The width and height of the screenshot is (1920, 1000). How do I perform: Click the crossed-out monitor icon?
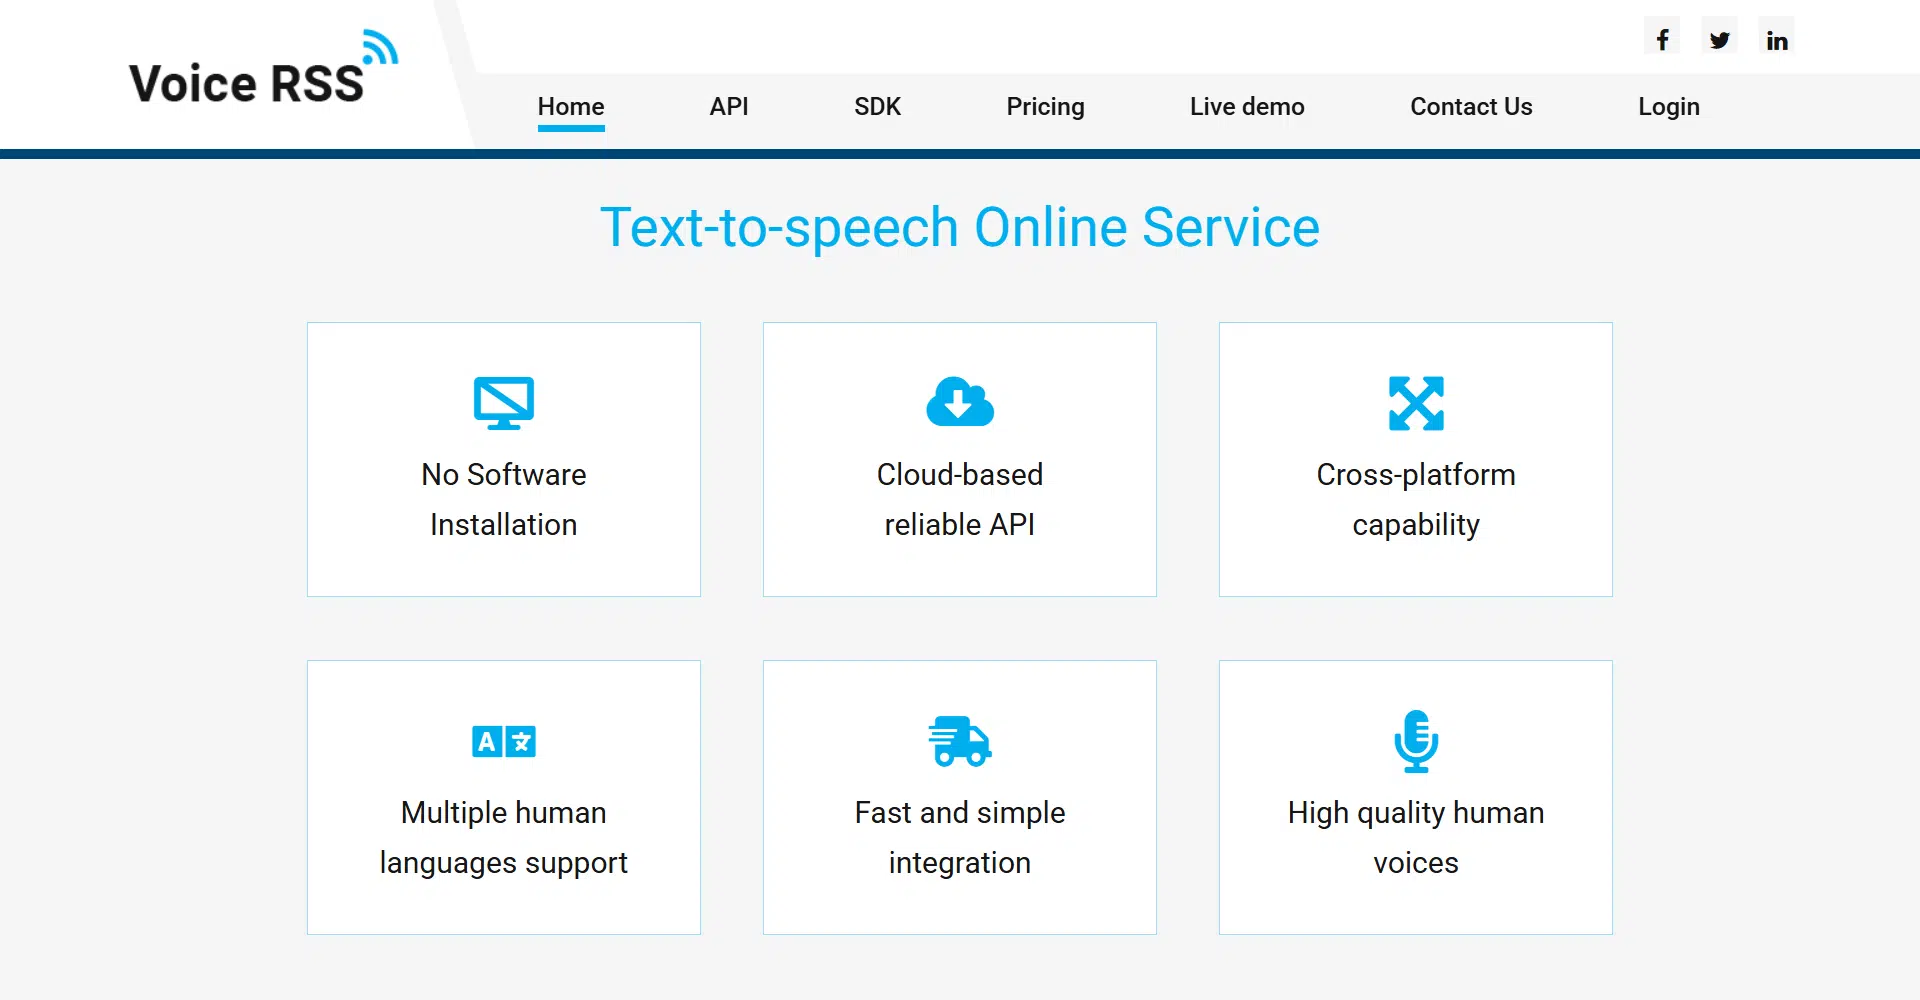pyautogui.click(x=504, y=403)
